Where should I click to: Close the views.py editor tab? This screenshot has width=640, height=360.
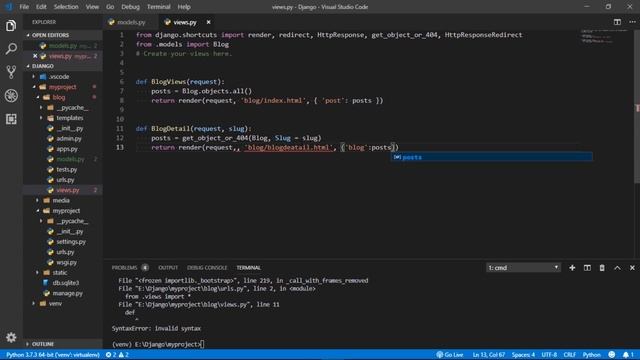pyautogui.click(x=209, y=22)
